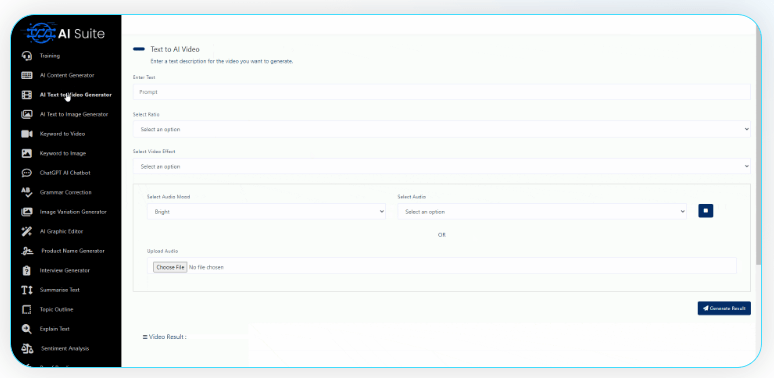Open AI Text to Image Generator
This screenshot has height=378, width=774.
[74, 114]
